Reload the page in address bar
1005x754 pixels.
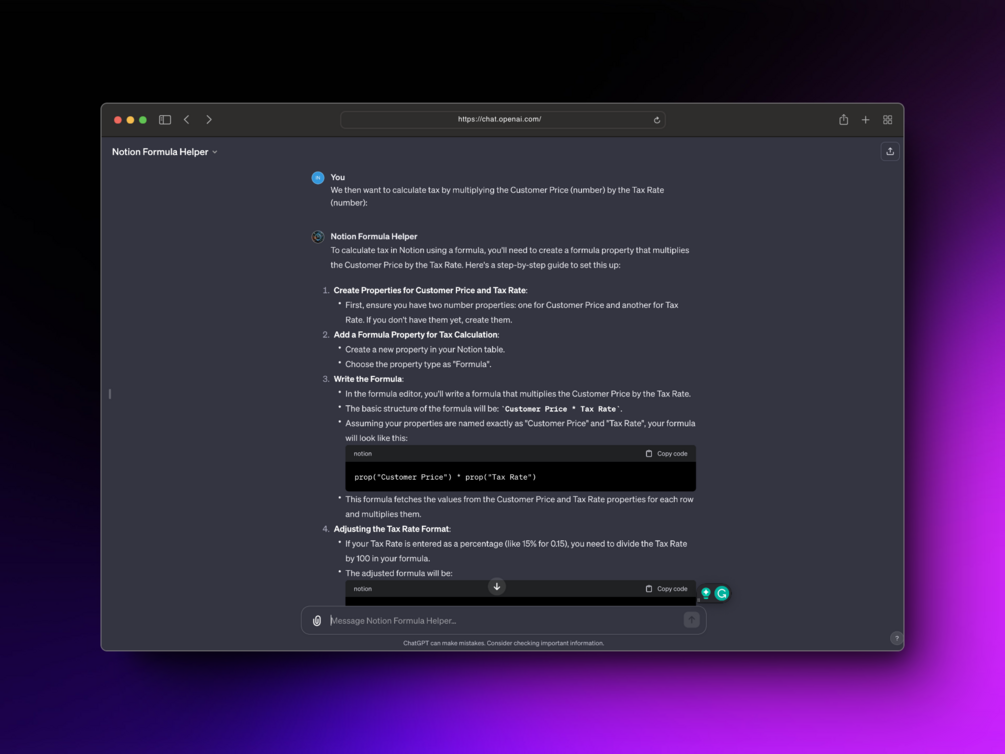tap(656, 120)
